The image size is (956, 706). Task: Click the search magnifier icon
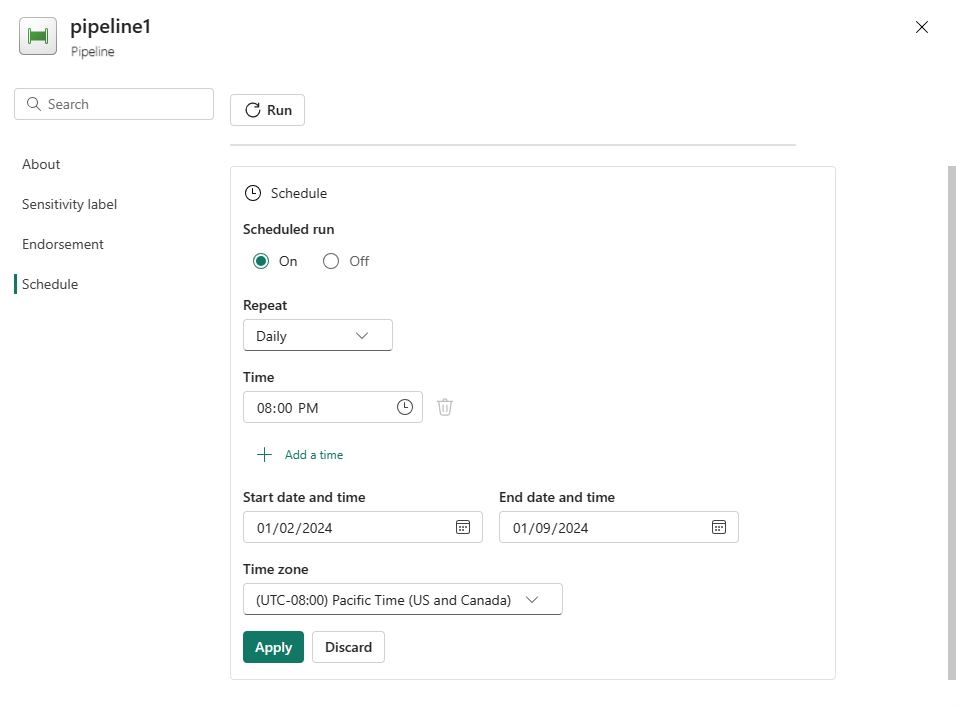point(33,104)
